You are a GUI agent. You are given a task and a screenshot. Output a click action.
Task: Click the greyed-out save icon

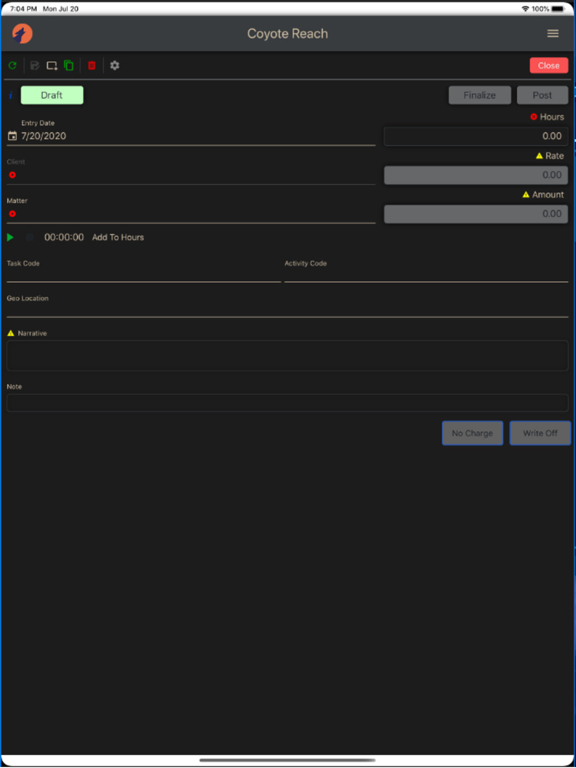tap(35, 66)
